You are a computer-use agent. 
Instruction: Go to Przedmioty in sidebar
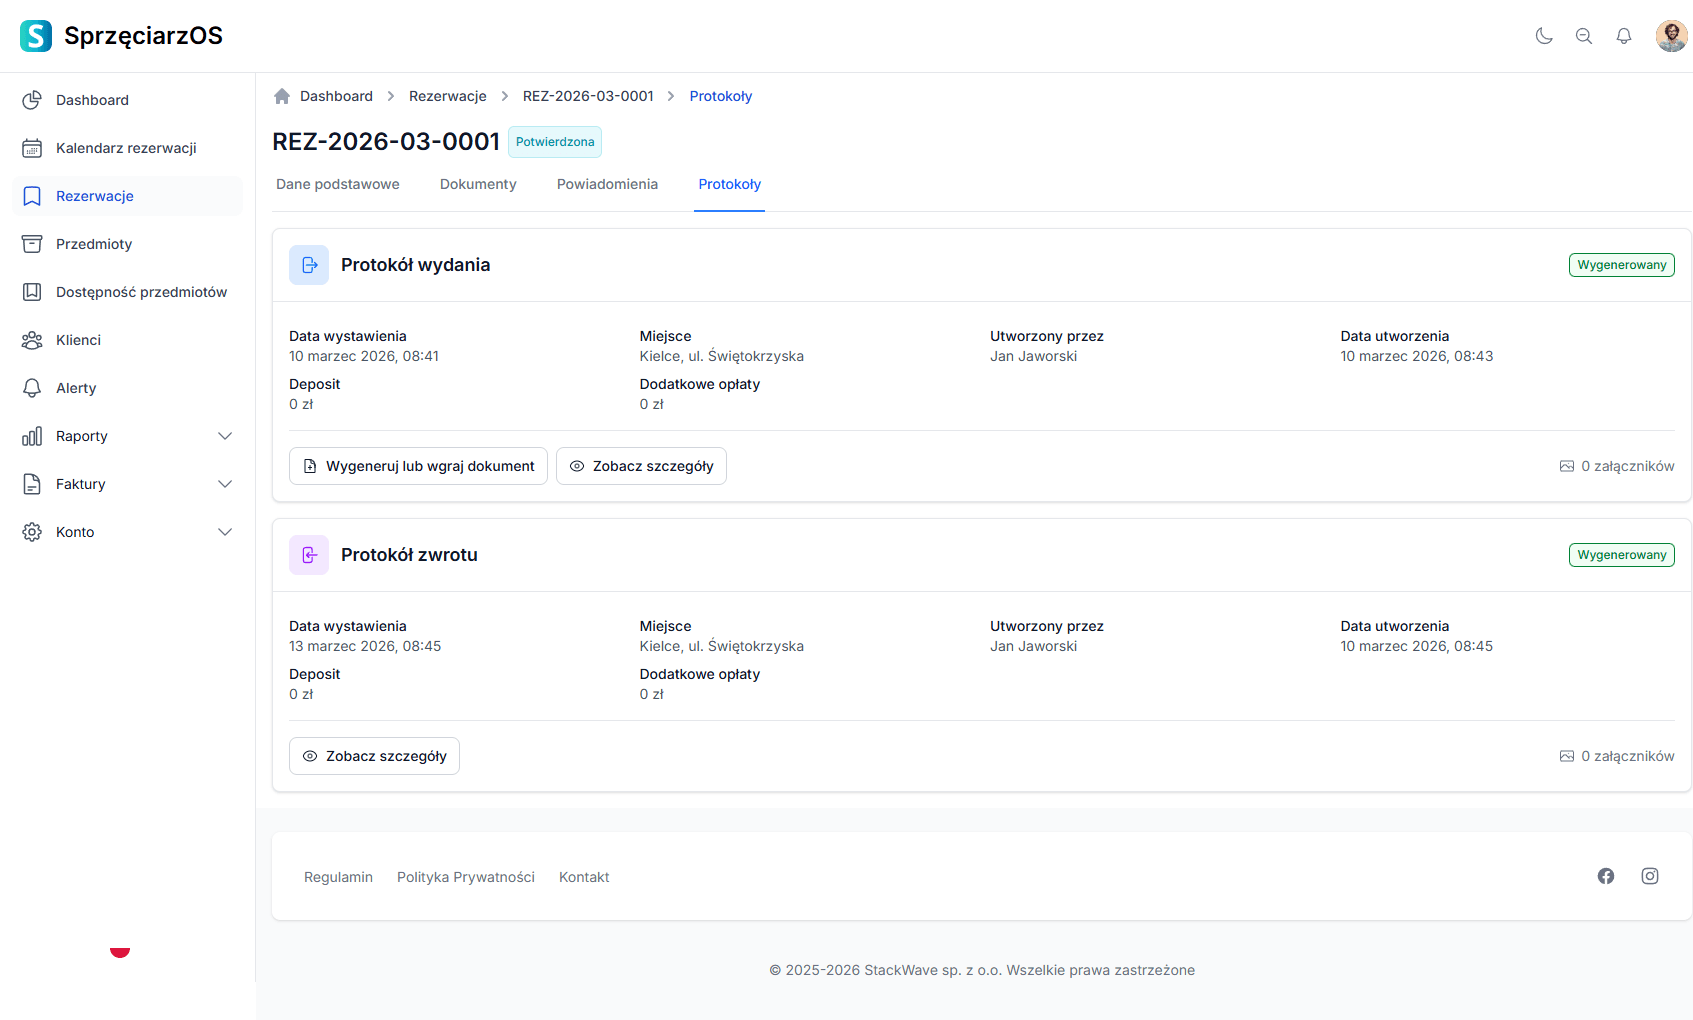click(94, 244)
